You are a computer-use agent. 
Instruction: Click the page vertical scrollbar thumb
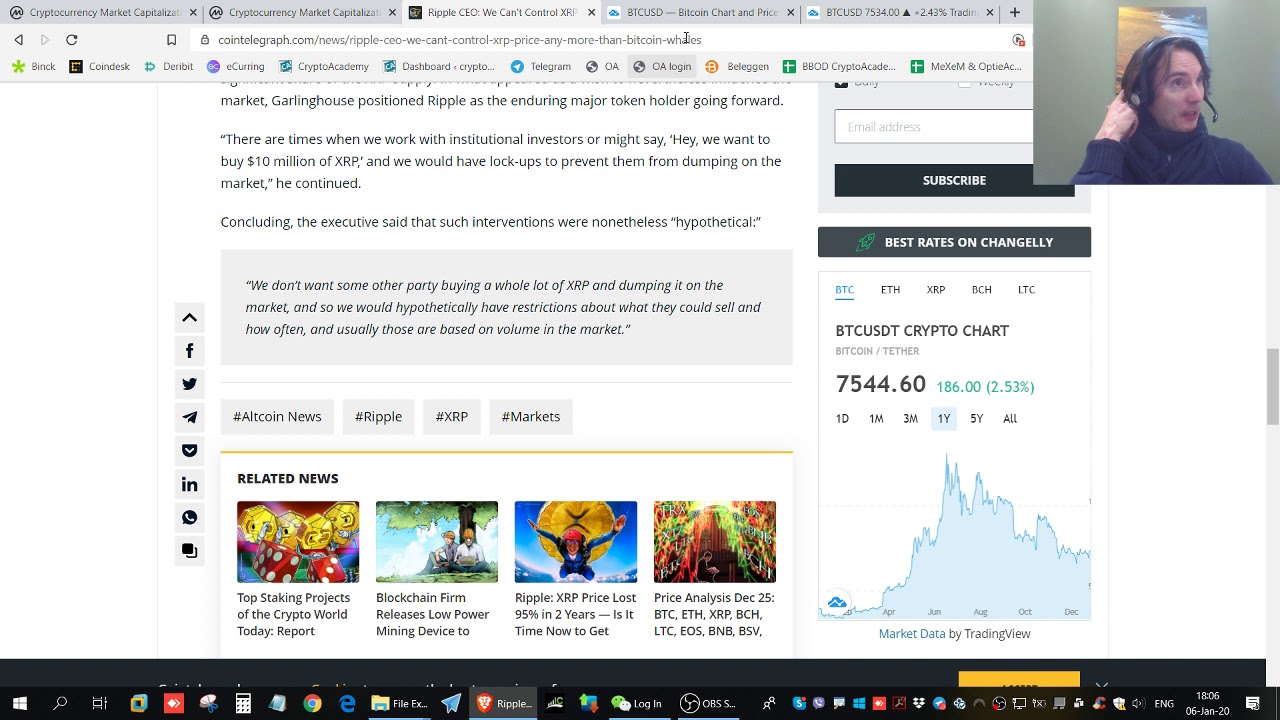click(1272, 386)
